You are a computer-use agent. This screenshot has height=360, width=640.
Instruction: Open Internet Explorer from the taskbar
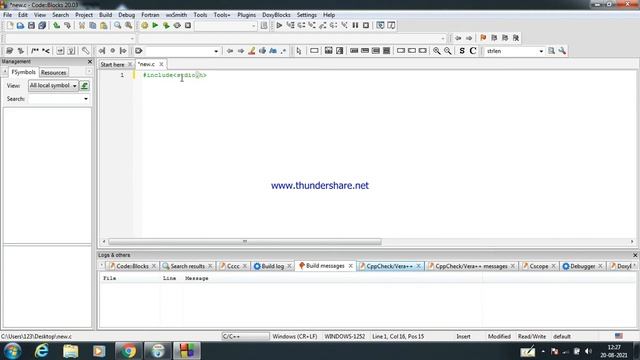[42, 351]
